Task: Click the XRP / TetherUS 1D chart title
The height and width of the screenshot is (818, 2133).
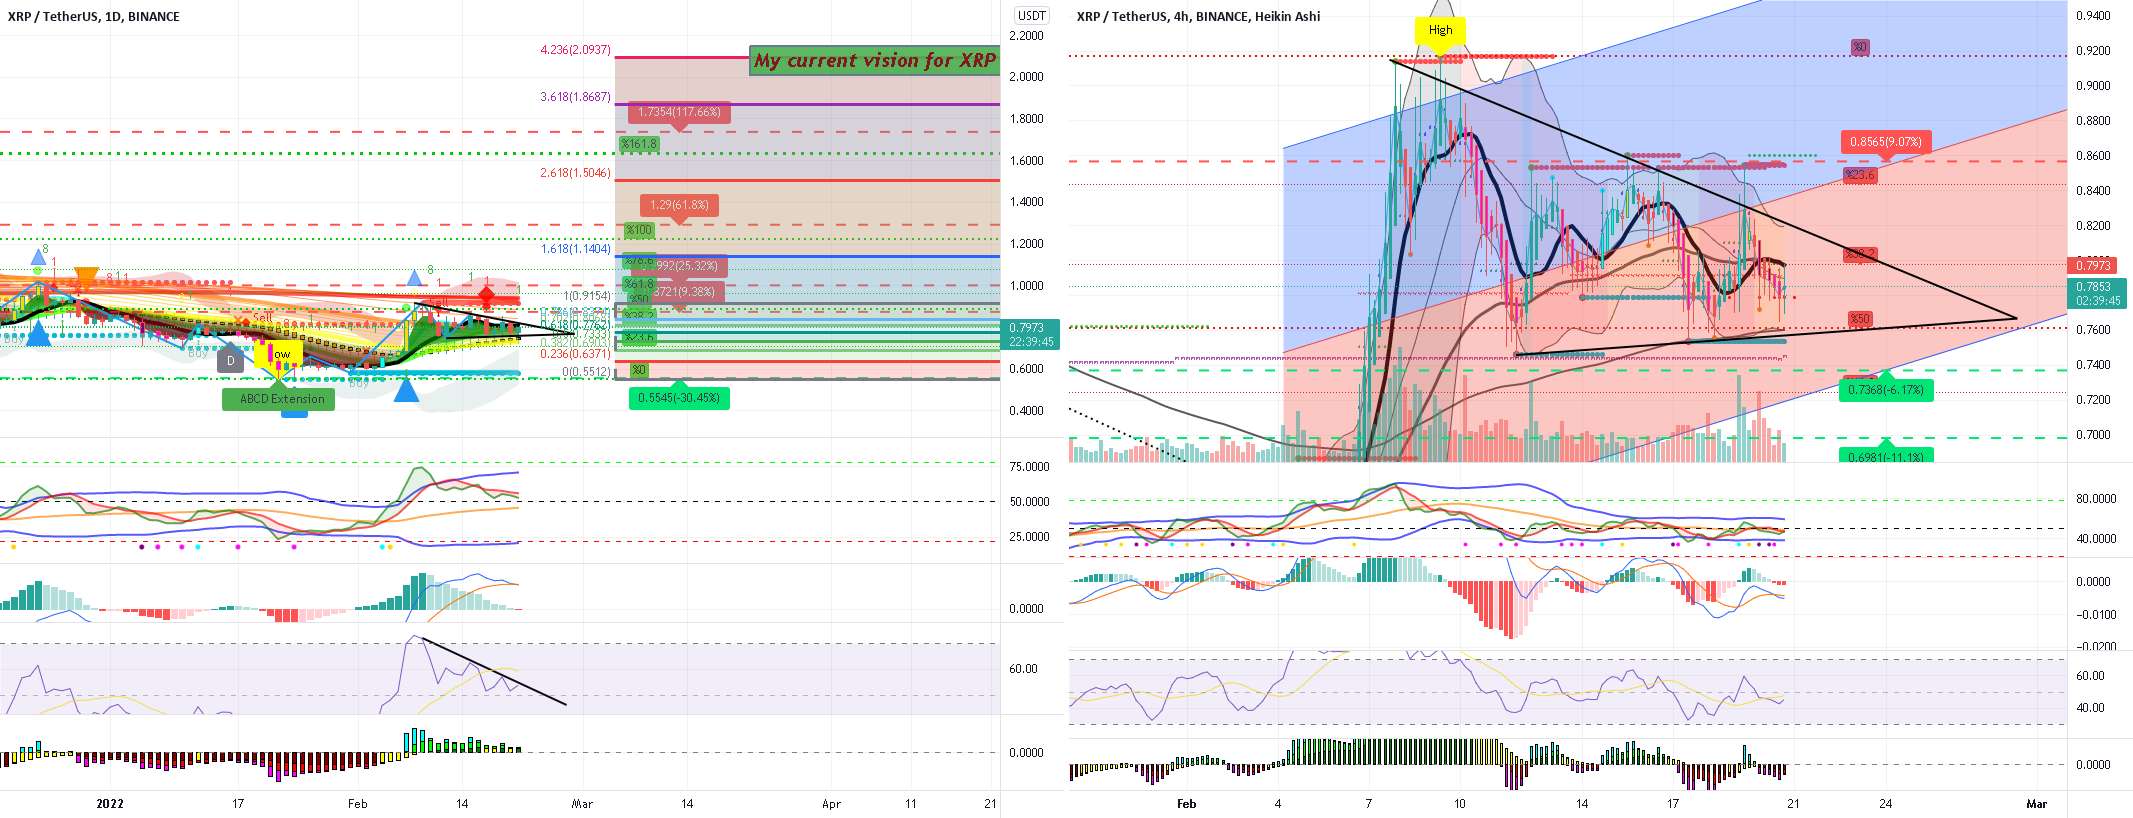Action: (94, 16)
